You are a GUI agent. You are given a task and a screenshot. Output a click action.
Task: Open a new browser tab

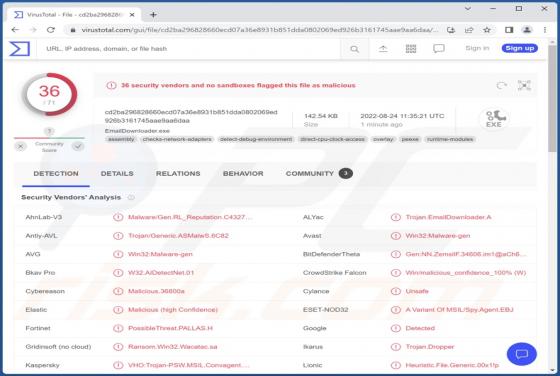coord(153,15)
